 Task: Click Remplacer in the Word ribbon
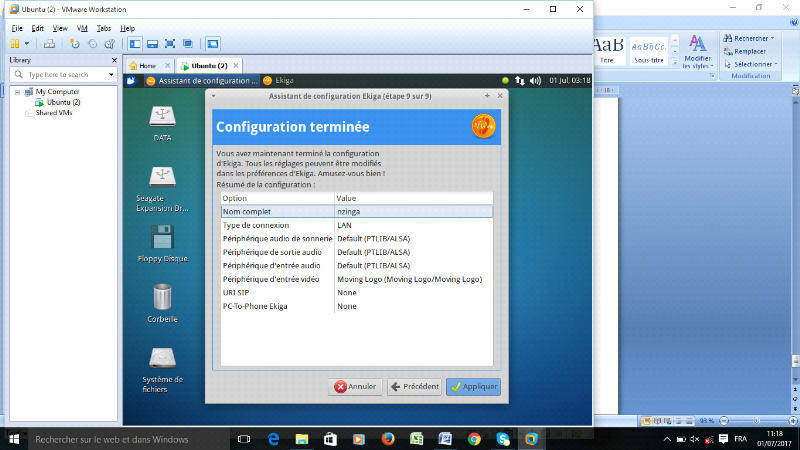tap(745, 52)
